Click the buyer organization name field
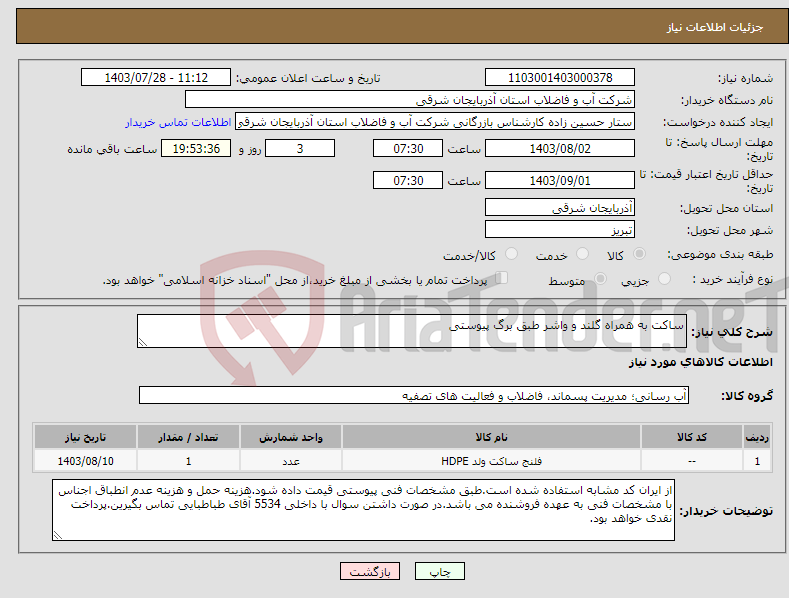This screenshot has height=598, width=789. tap(410, 100)
